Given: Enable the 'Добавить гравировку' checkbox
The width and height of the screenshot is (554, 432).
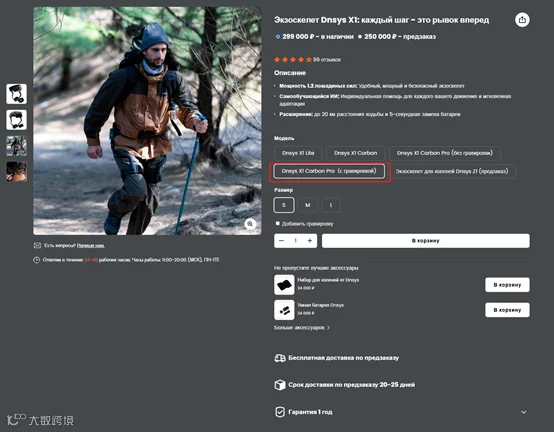Looking at the screenshot, I should tap(278, 223).
